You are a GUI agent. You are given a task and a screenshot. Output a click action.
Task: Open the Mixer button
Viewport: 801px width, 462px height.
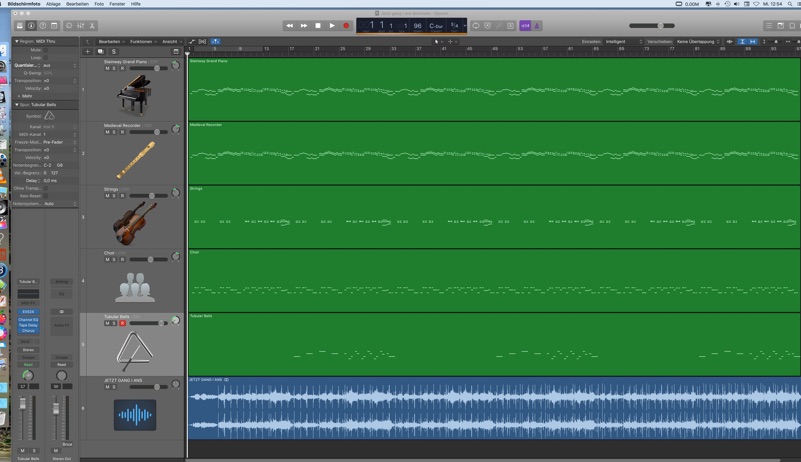(81, 26)
